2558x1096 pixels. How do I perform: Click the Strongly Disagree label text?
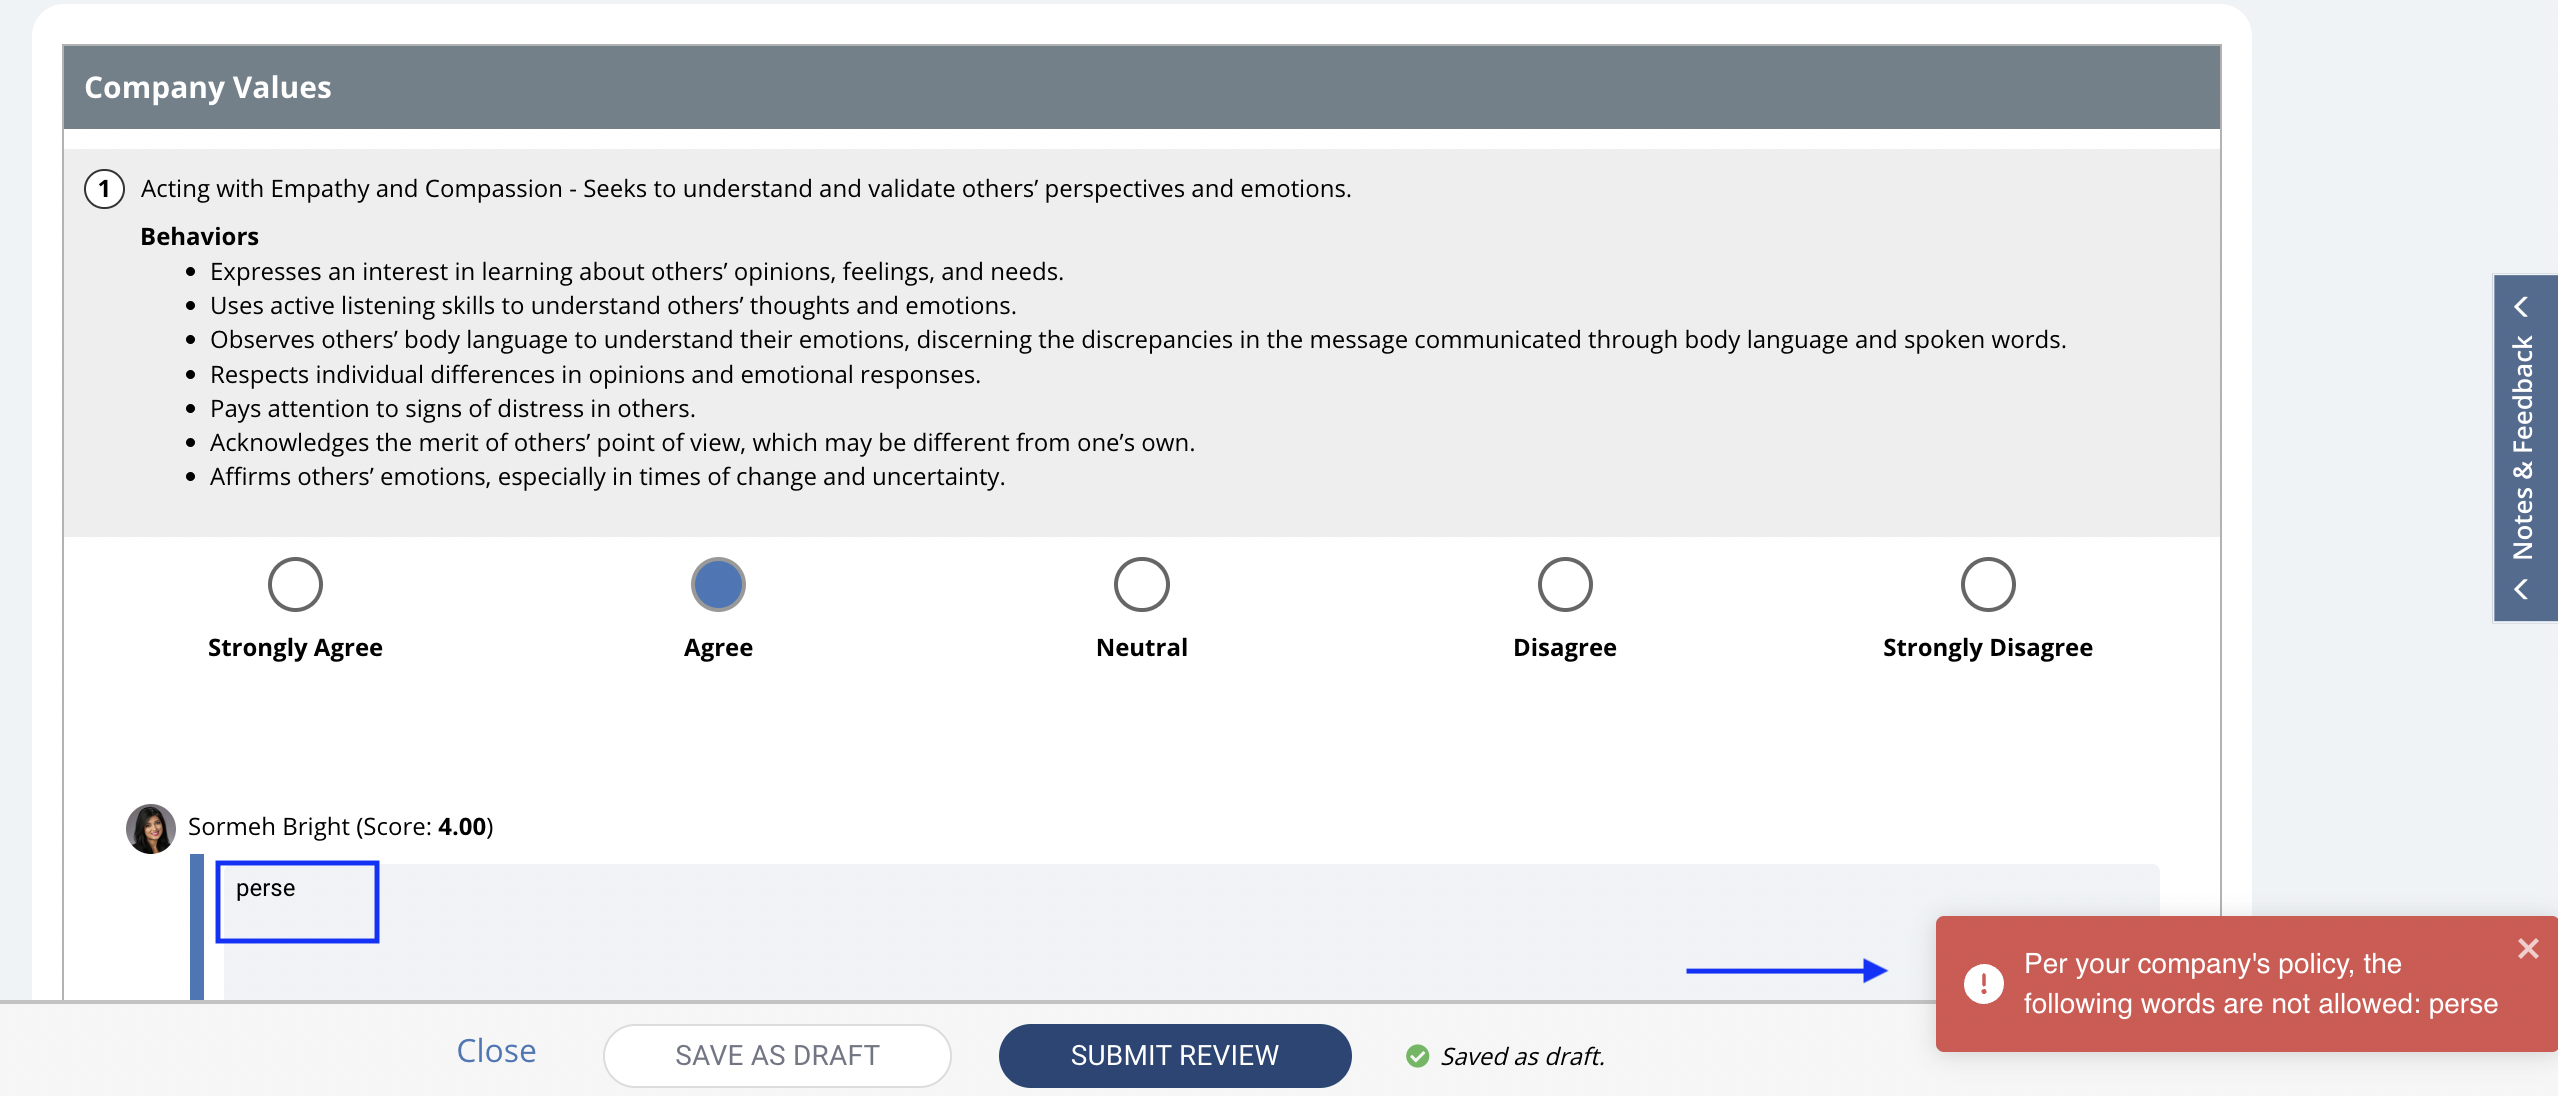(x=1987, y=648)
